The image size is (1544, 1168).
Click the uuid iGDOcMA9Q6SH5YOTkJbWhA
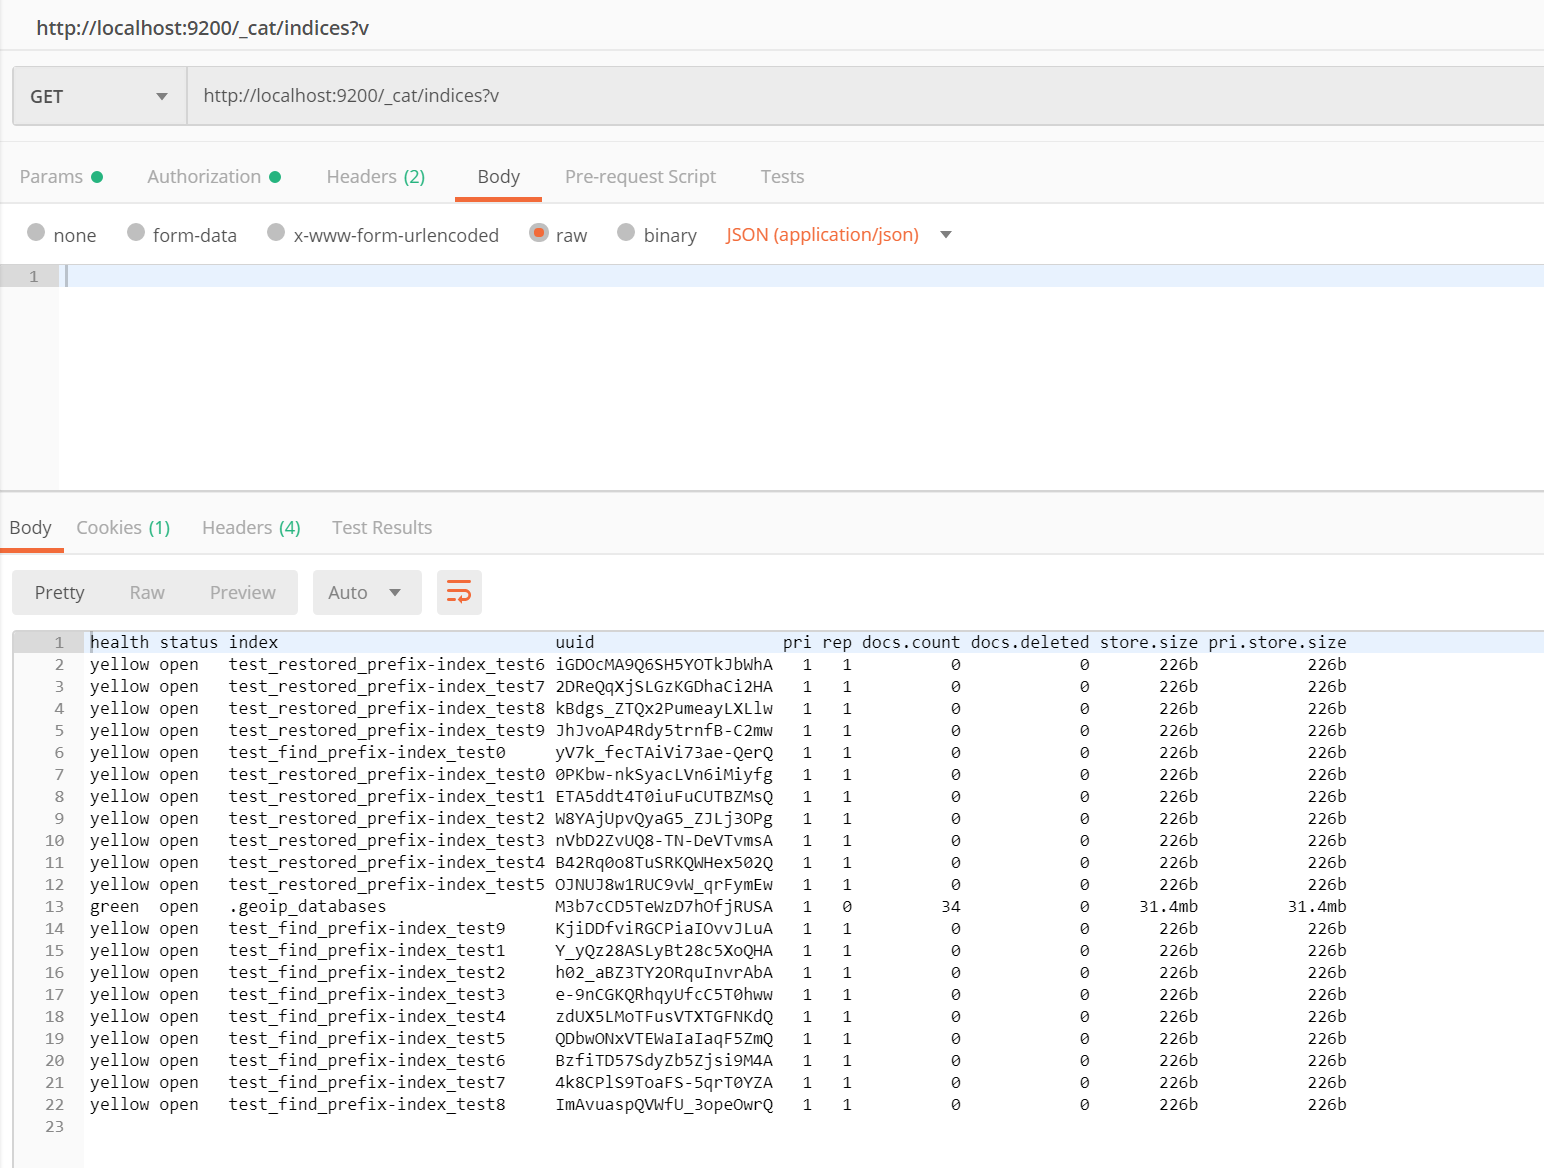click(x=664, y=664)
